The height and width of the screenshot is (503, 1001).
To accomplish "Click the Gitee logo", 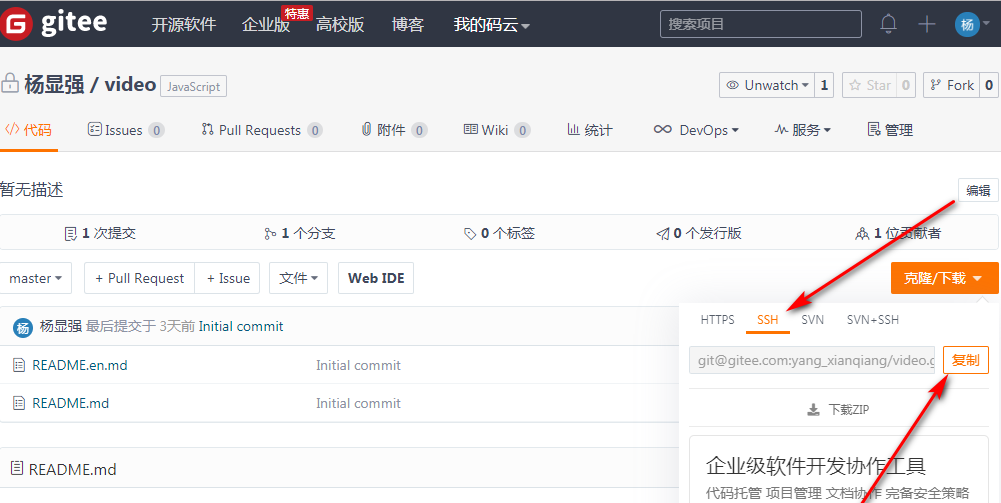I will pyautogui.click(x=54, y=24).
